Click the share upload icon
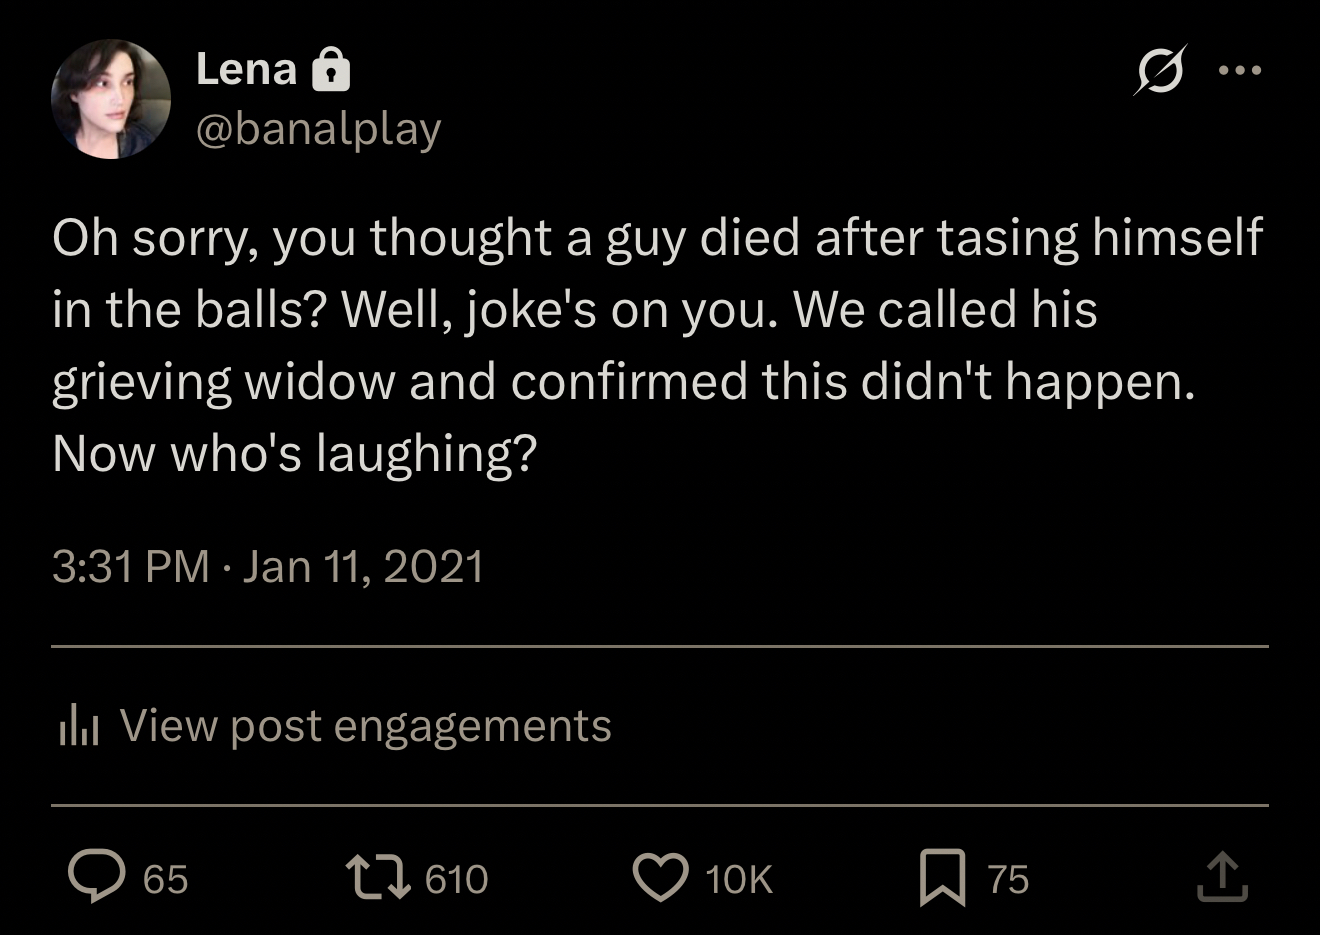The height and width of the screenshot is (935, 1320). (x=1222, y=877)
